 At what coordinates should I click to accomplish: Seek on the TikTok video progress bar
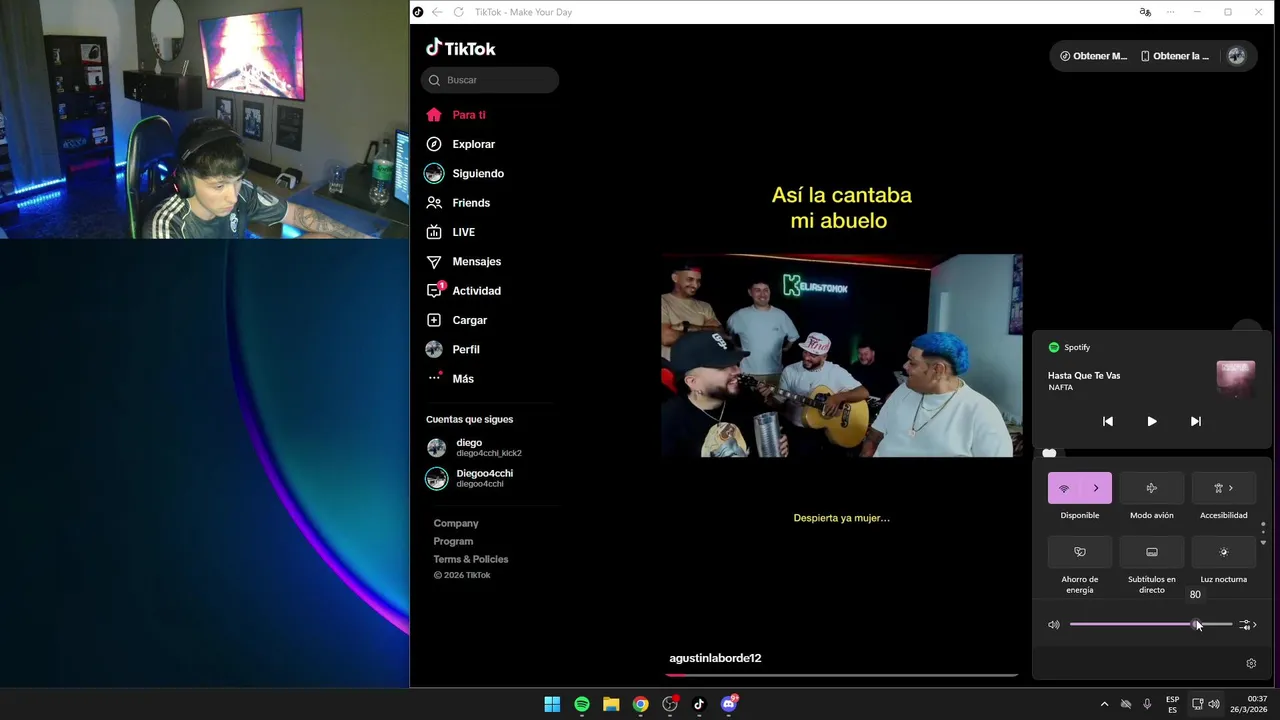pos(842,675)
